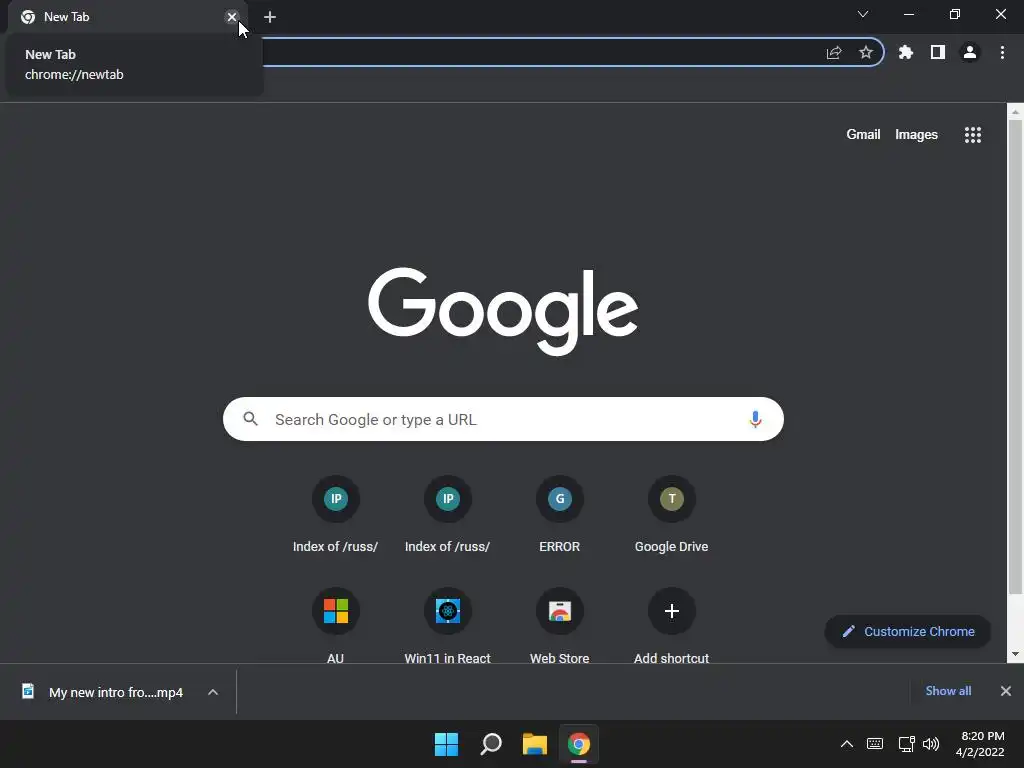
Task: Open File Explorer from taskbar
Action: click(534, 744)
